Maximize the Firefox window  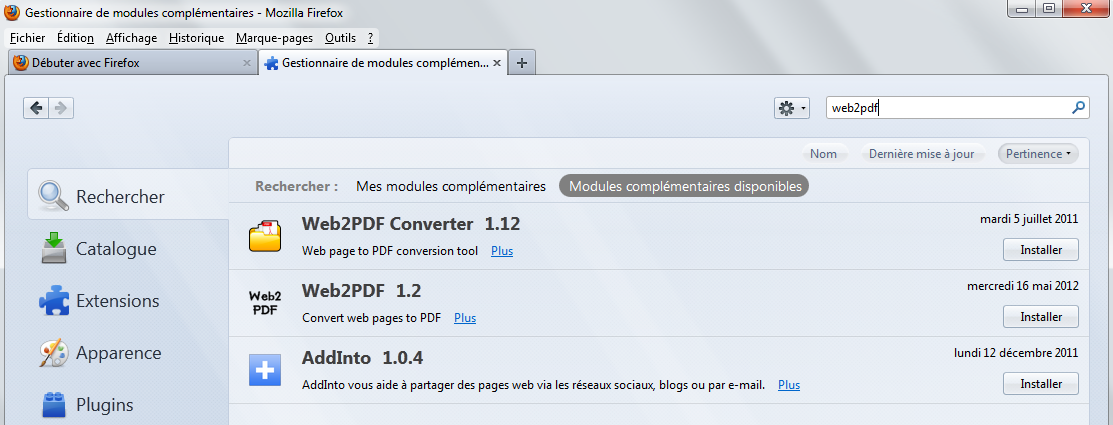coord(1048,9)
